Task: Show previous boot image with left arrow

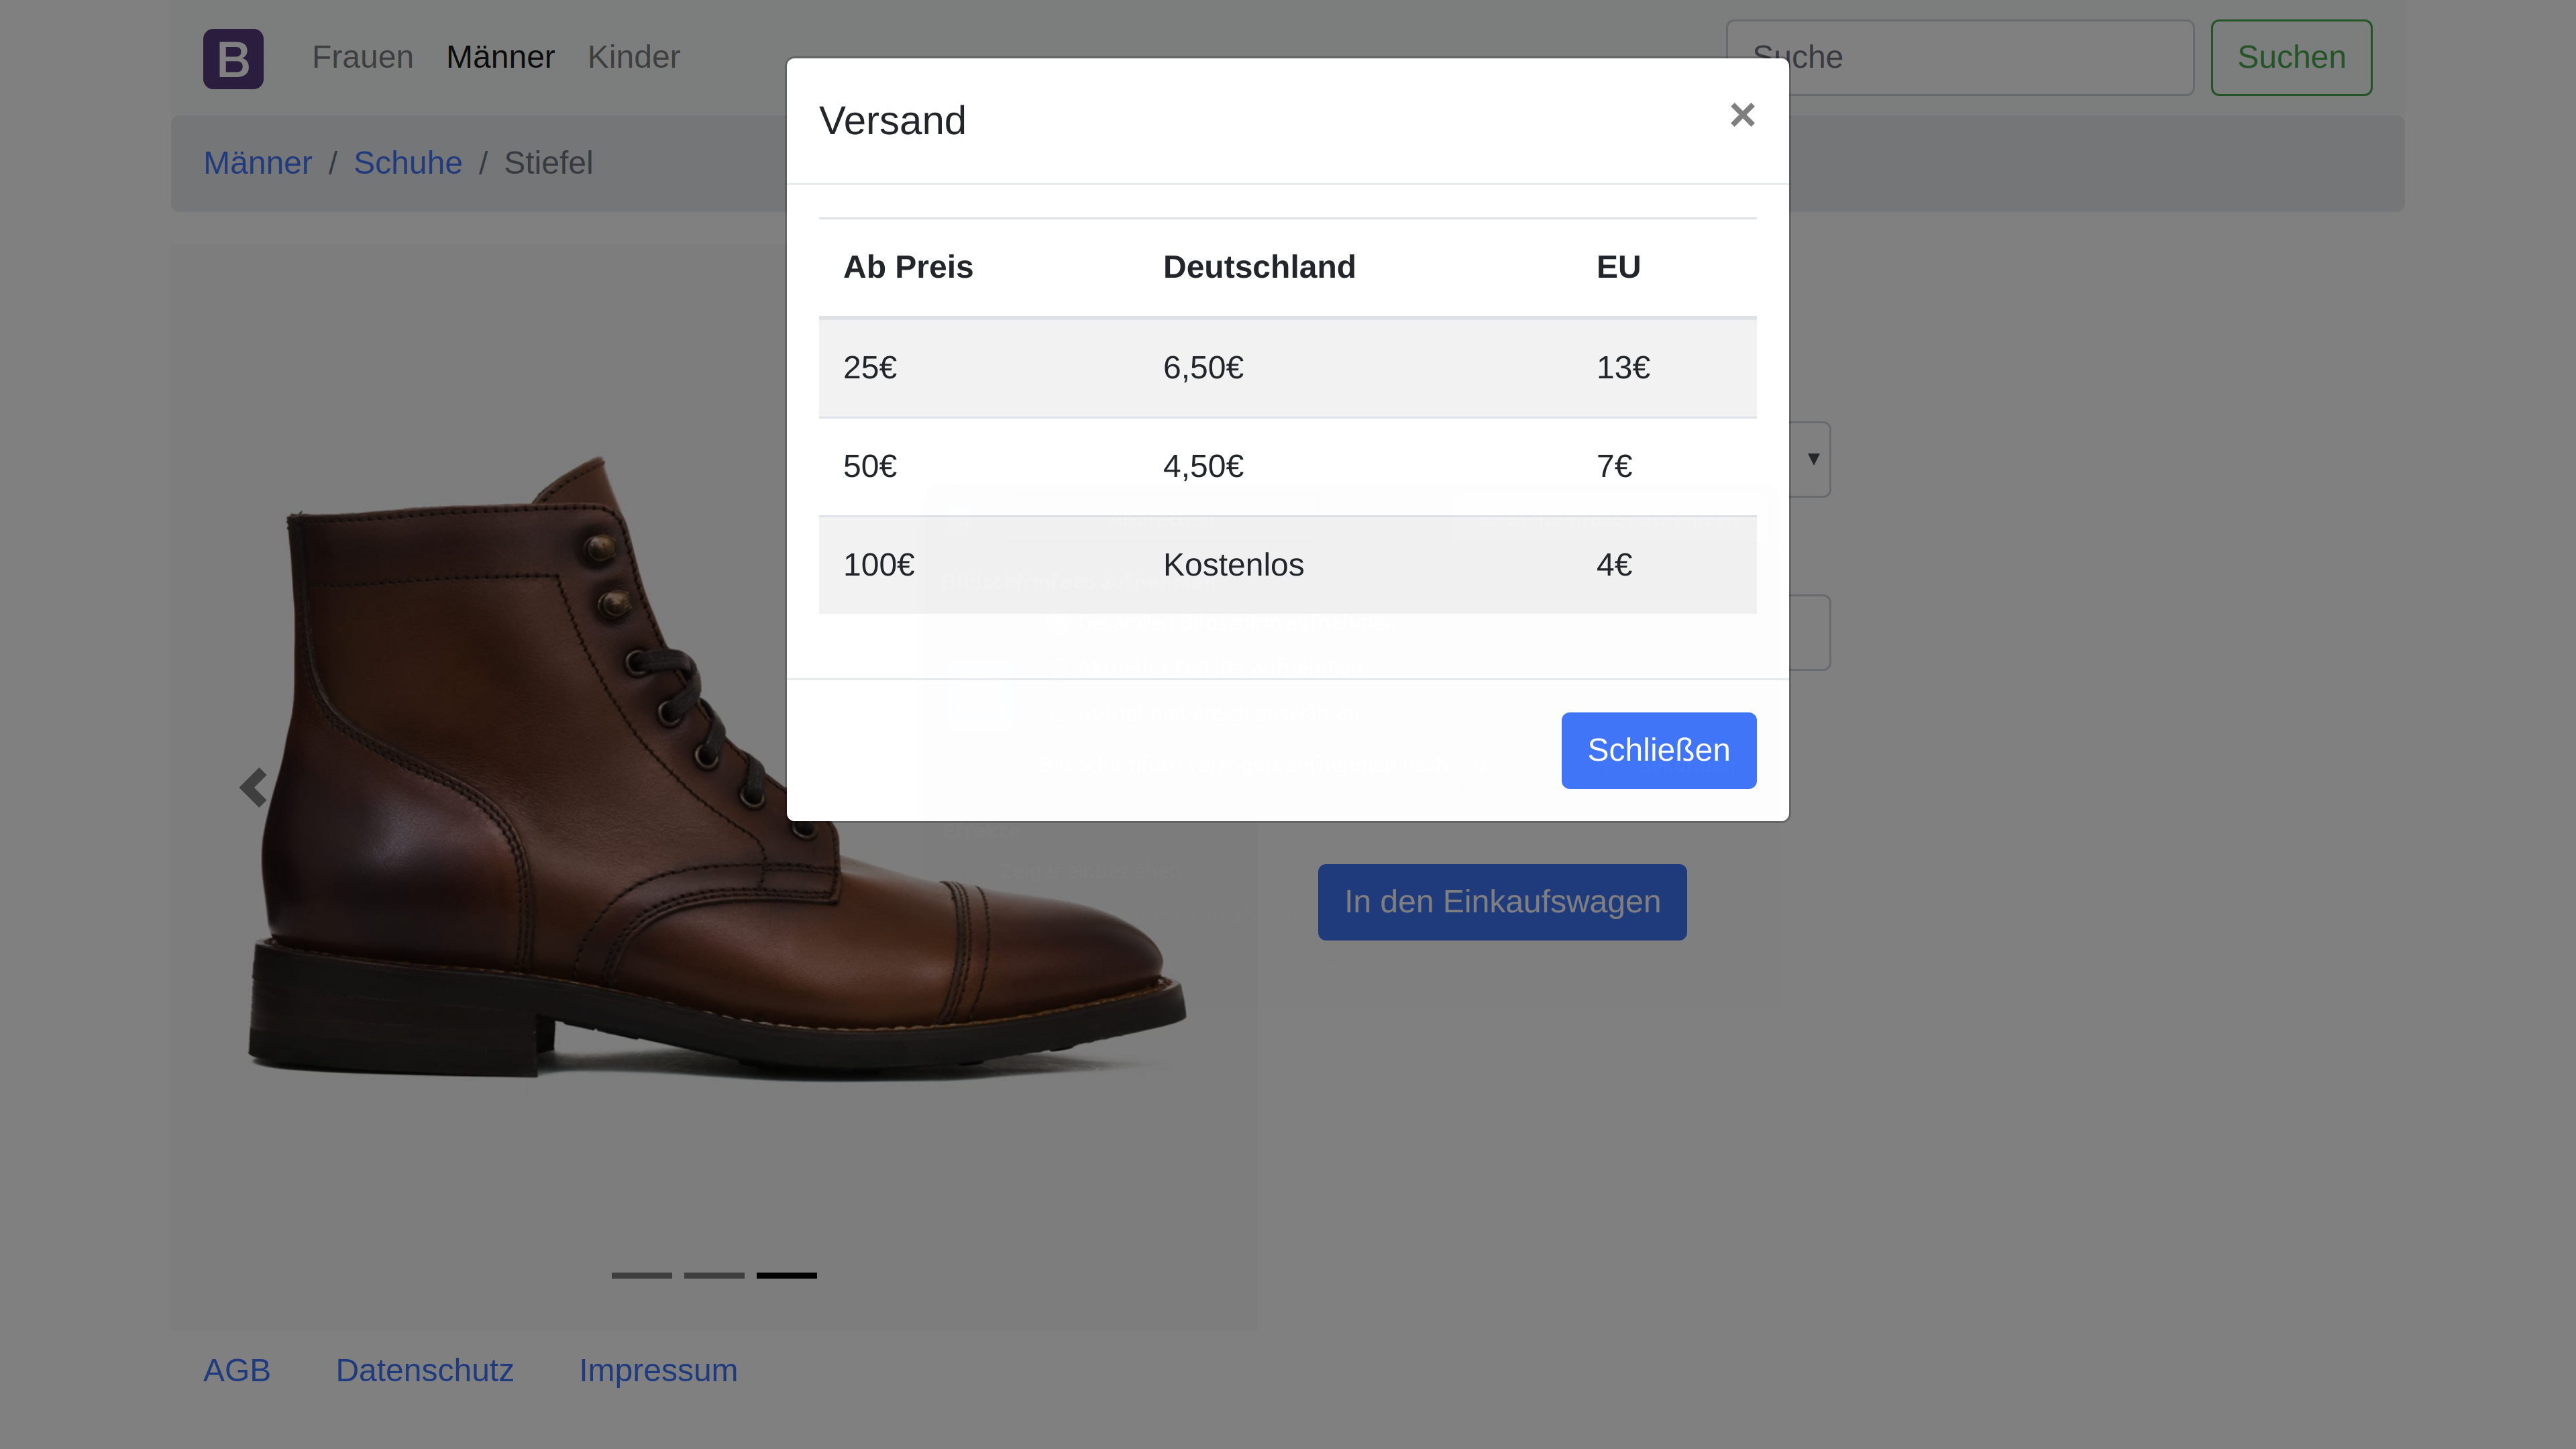Action: (x=253, y=787)
